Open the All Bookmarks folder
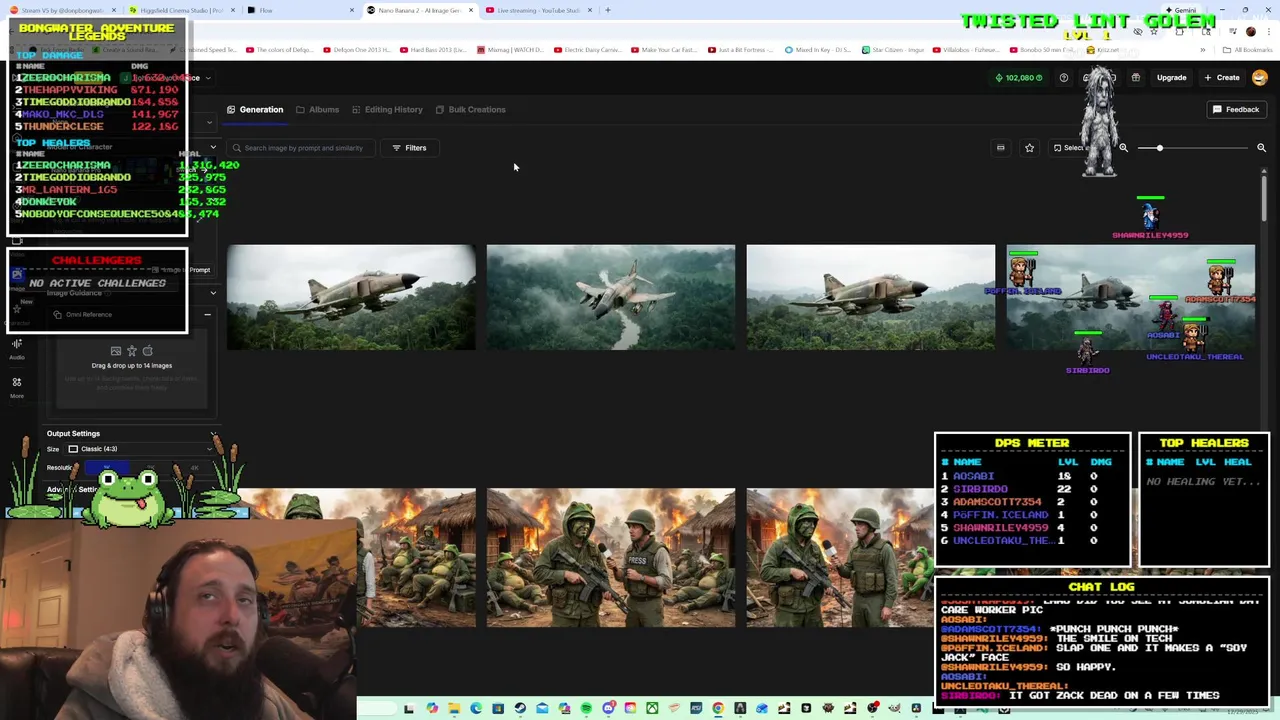1280x720 pixels. pyautogui.click(x=1248, y=50)
